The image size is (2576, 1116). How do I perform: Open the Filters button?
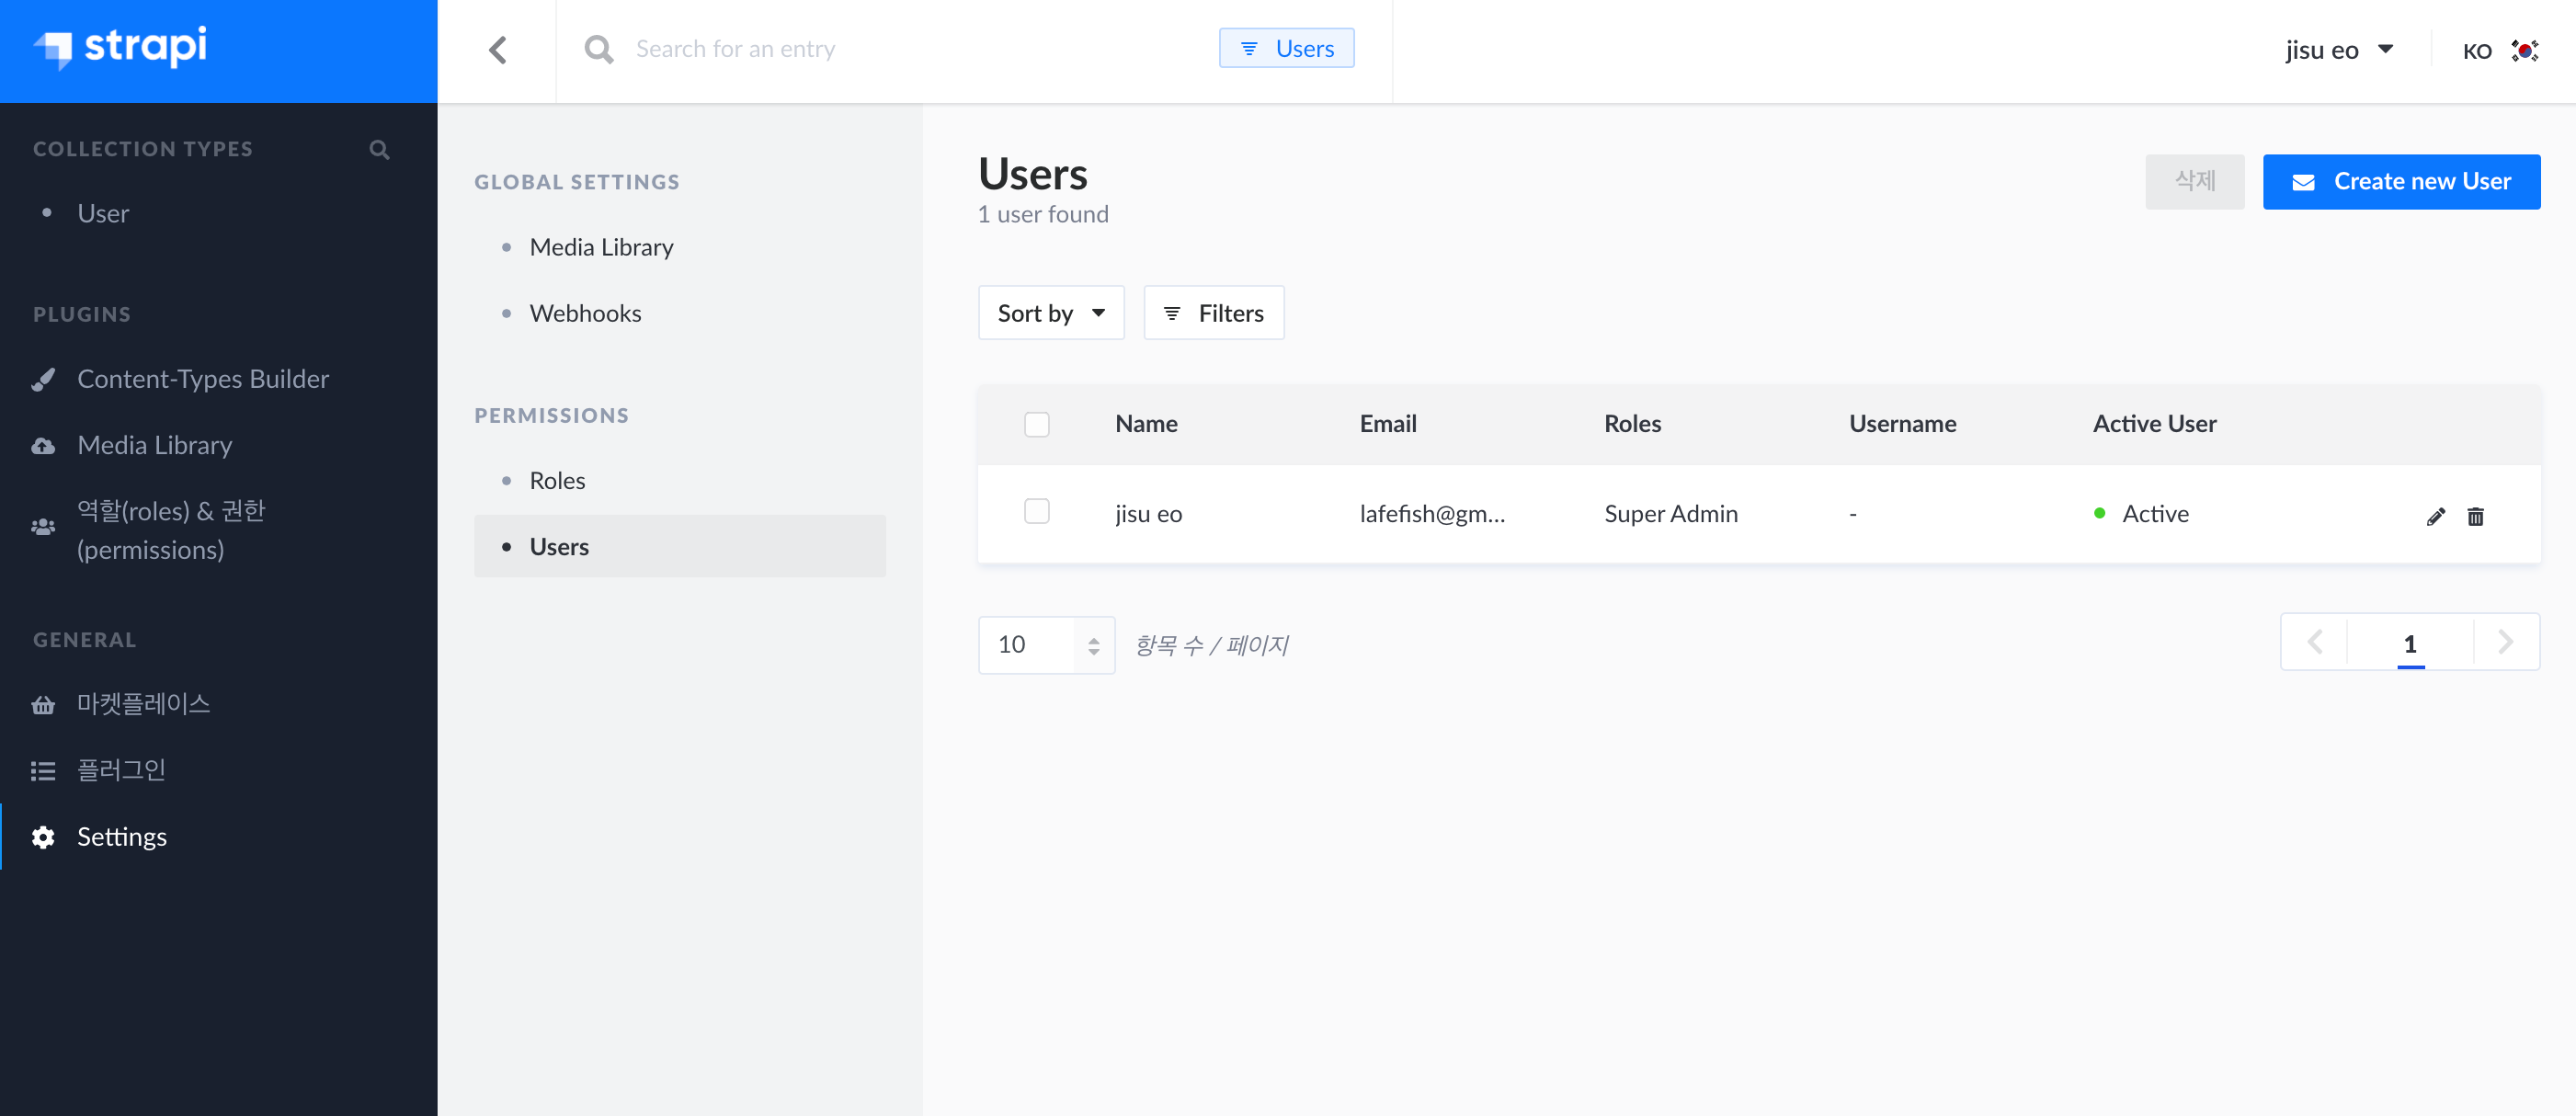pos(1213,313)
